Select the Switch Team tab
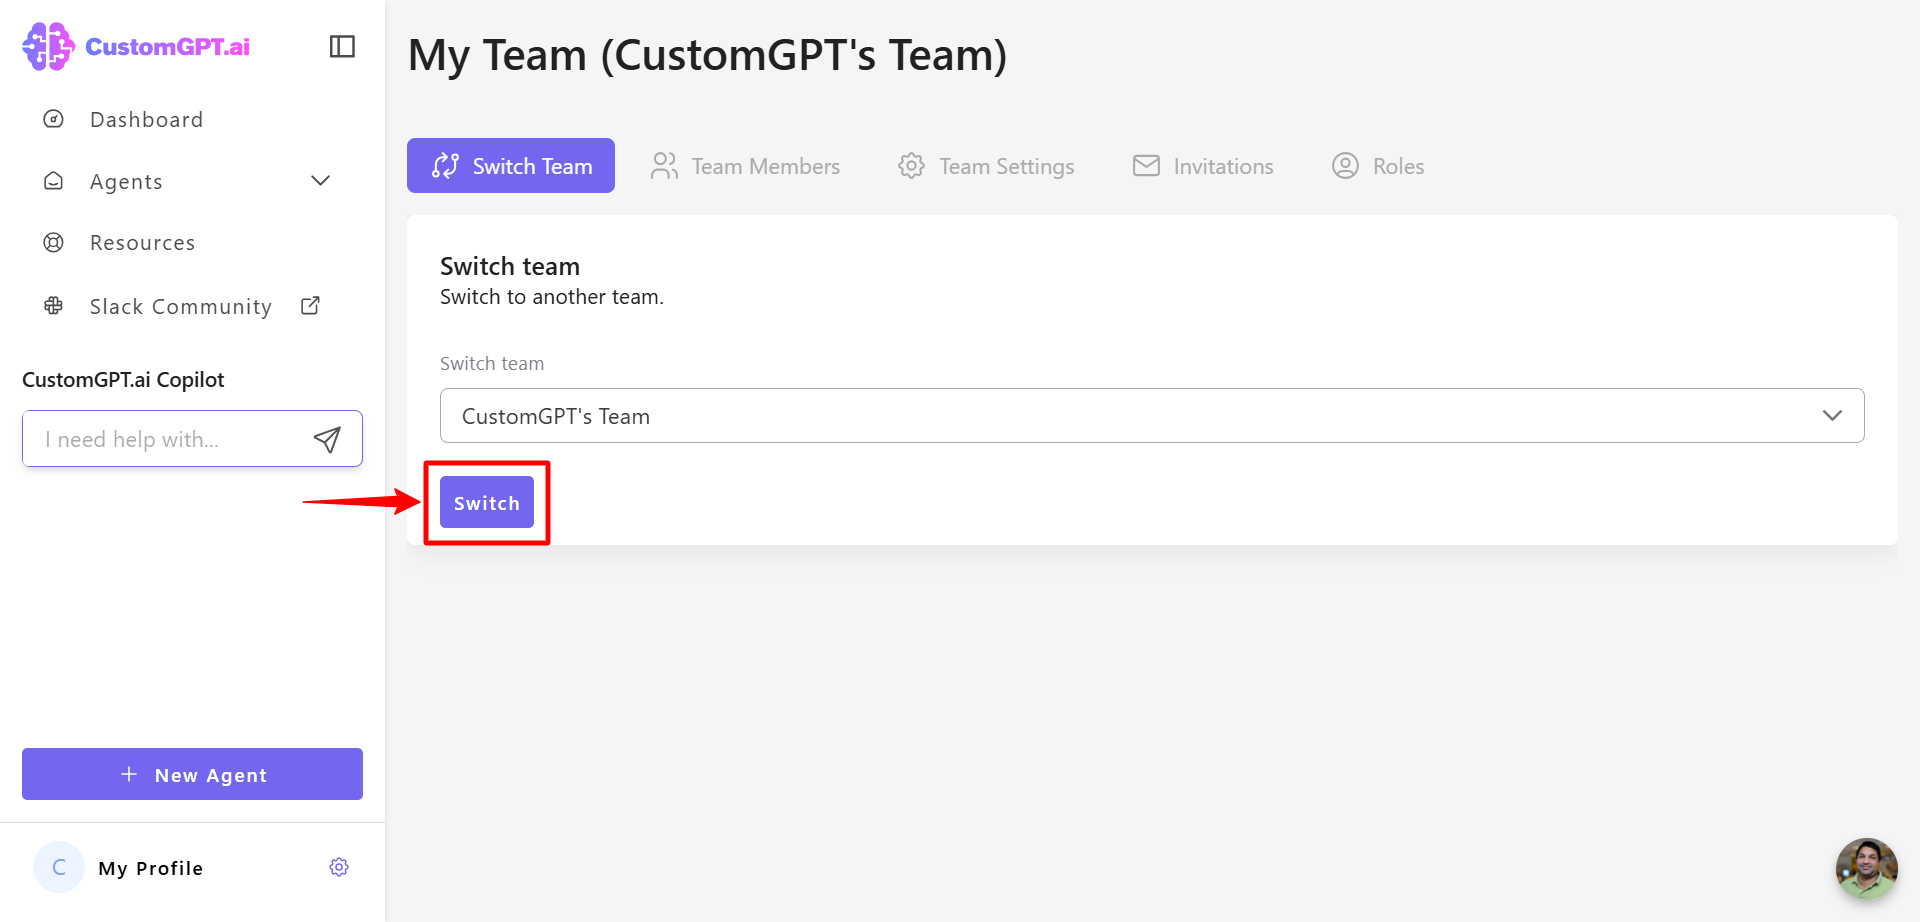 click(511, 166)
